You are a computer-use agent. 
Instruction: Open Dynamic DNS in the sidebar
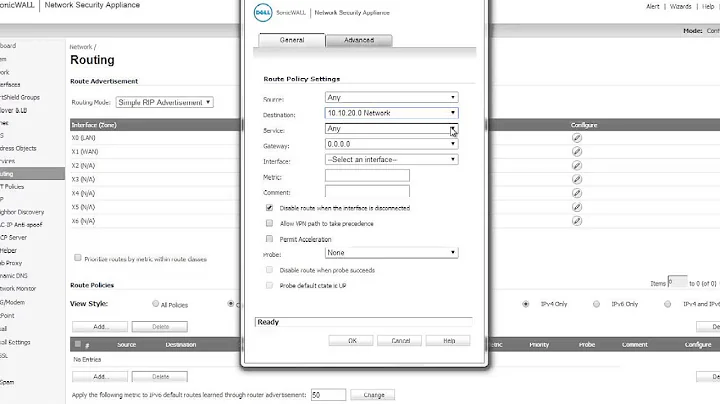coord(14,275)
